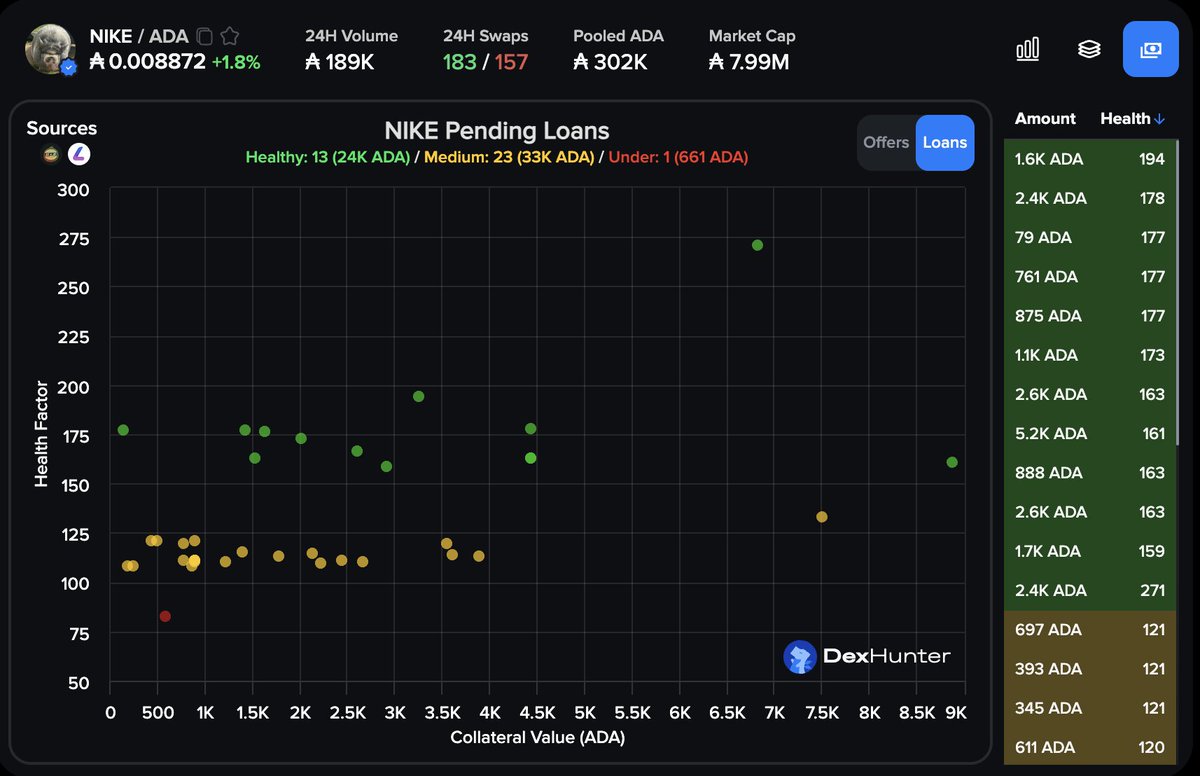Click the 157 sell swaps count
This screenshot has height=776, width=1200.
511,62
